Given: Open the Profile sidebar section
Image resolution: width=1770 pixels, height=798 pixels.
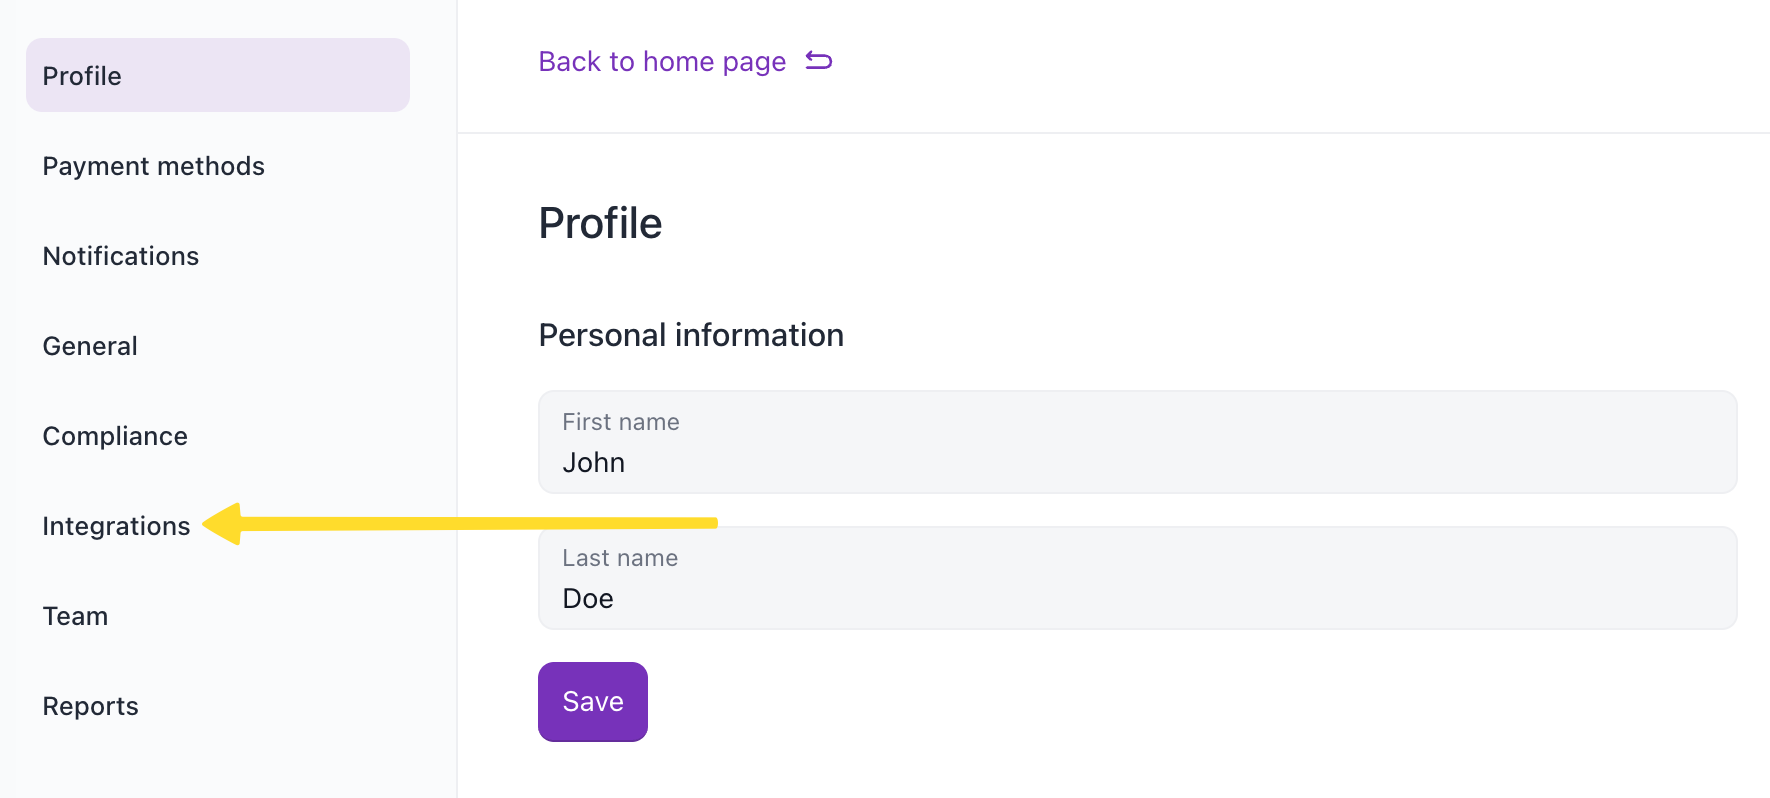Looking at the screenshot, I should (82, 76).
